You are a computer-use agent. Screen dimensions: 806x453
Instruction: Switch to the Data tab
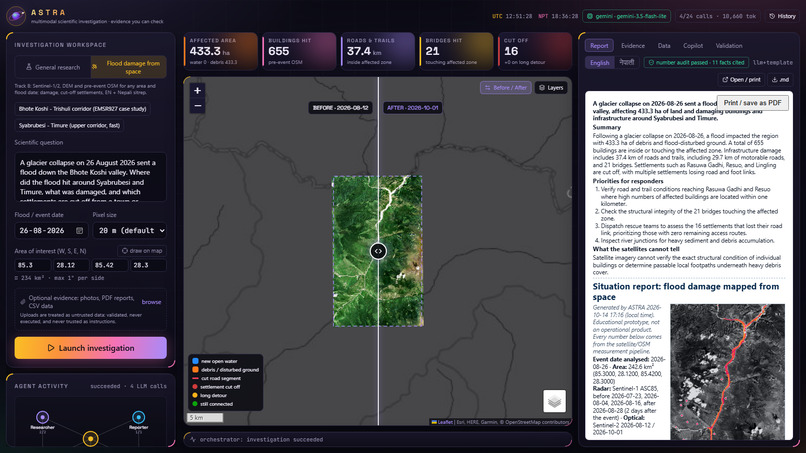pos(664,46)
